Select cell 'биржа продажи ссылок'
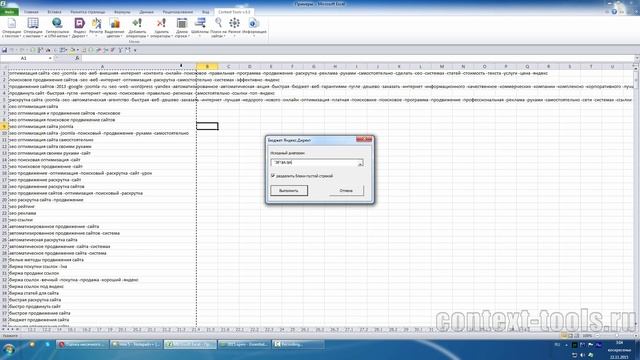The image size is (640, 360). (x=102, y=273)
